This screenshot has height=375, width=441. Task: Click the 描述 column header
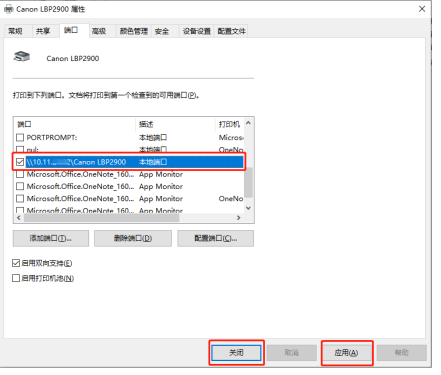click(x=176, y=124)
